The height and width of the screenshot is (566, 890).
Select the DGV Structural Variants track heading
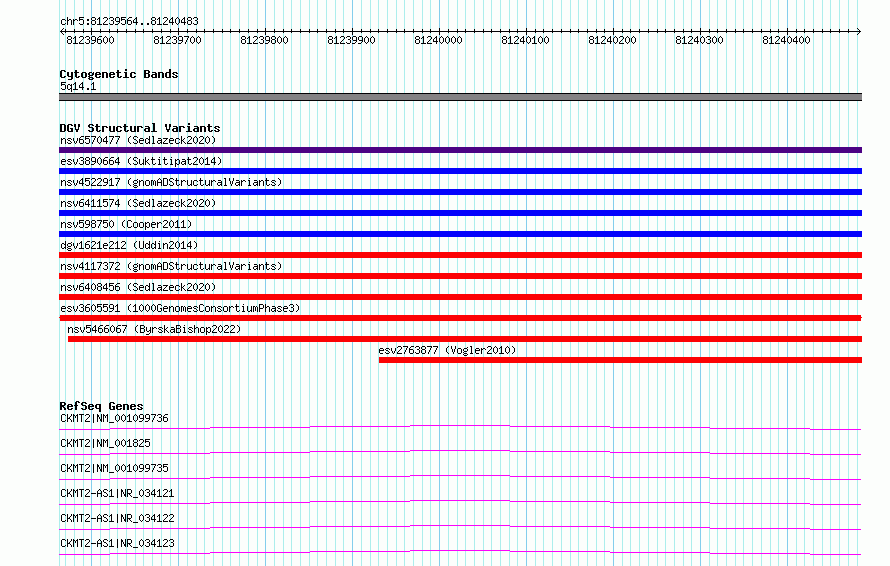pyautogui.click(x=140, y=128)
